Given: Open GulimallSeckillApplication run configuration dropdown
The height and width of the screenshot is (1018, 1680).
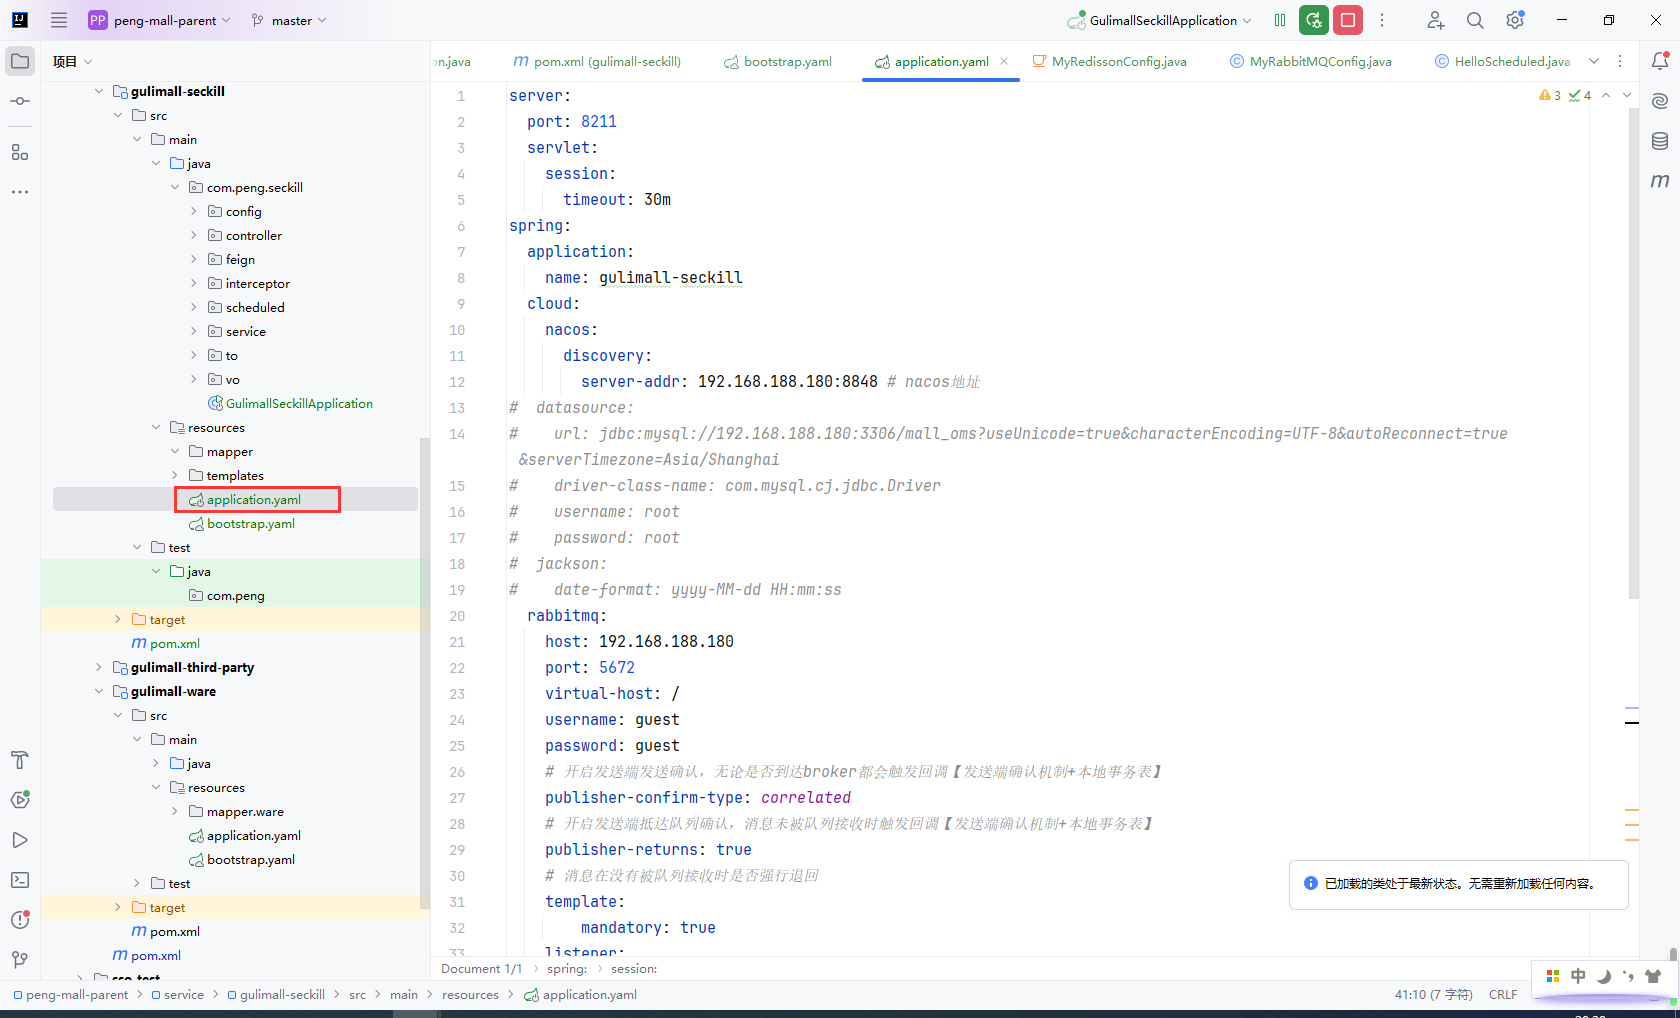Looking at the screenshot, I should 1159,20.
